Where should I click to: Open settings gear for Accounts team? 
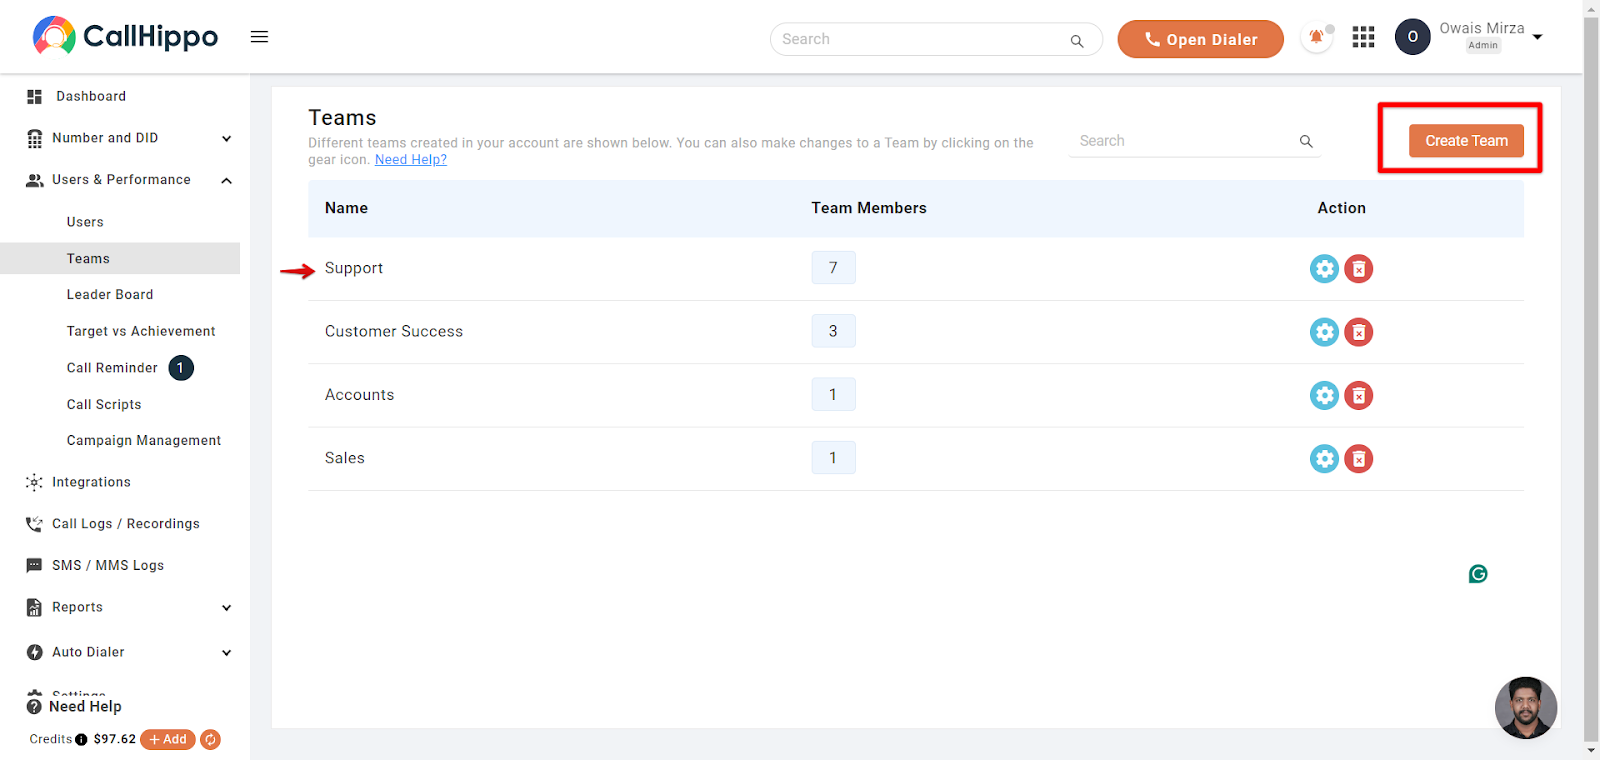(x=1324, y=395)
